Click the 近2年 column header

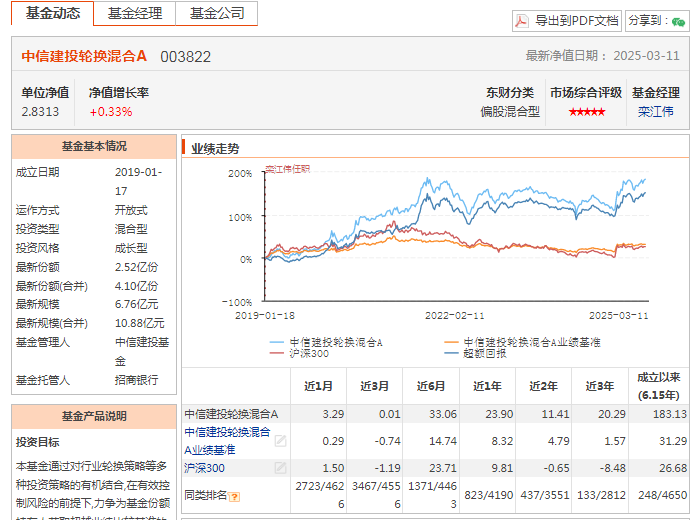pyautogui.click(x=543, y=386)
